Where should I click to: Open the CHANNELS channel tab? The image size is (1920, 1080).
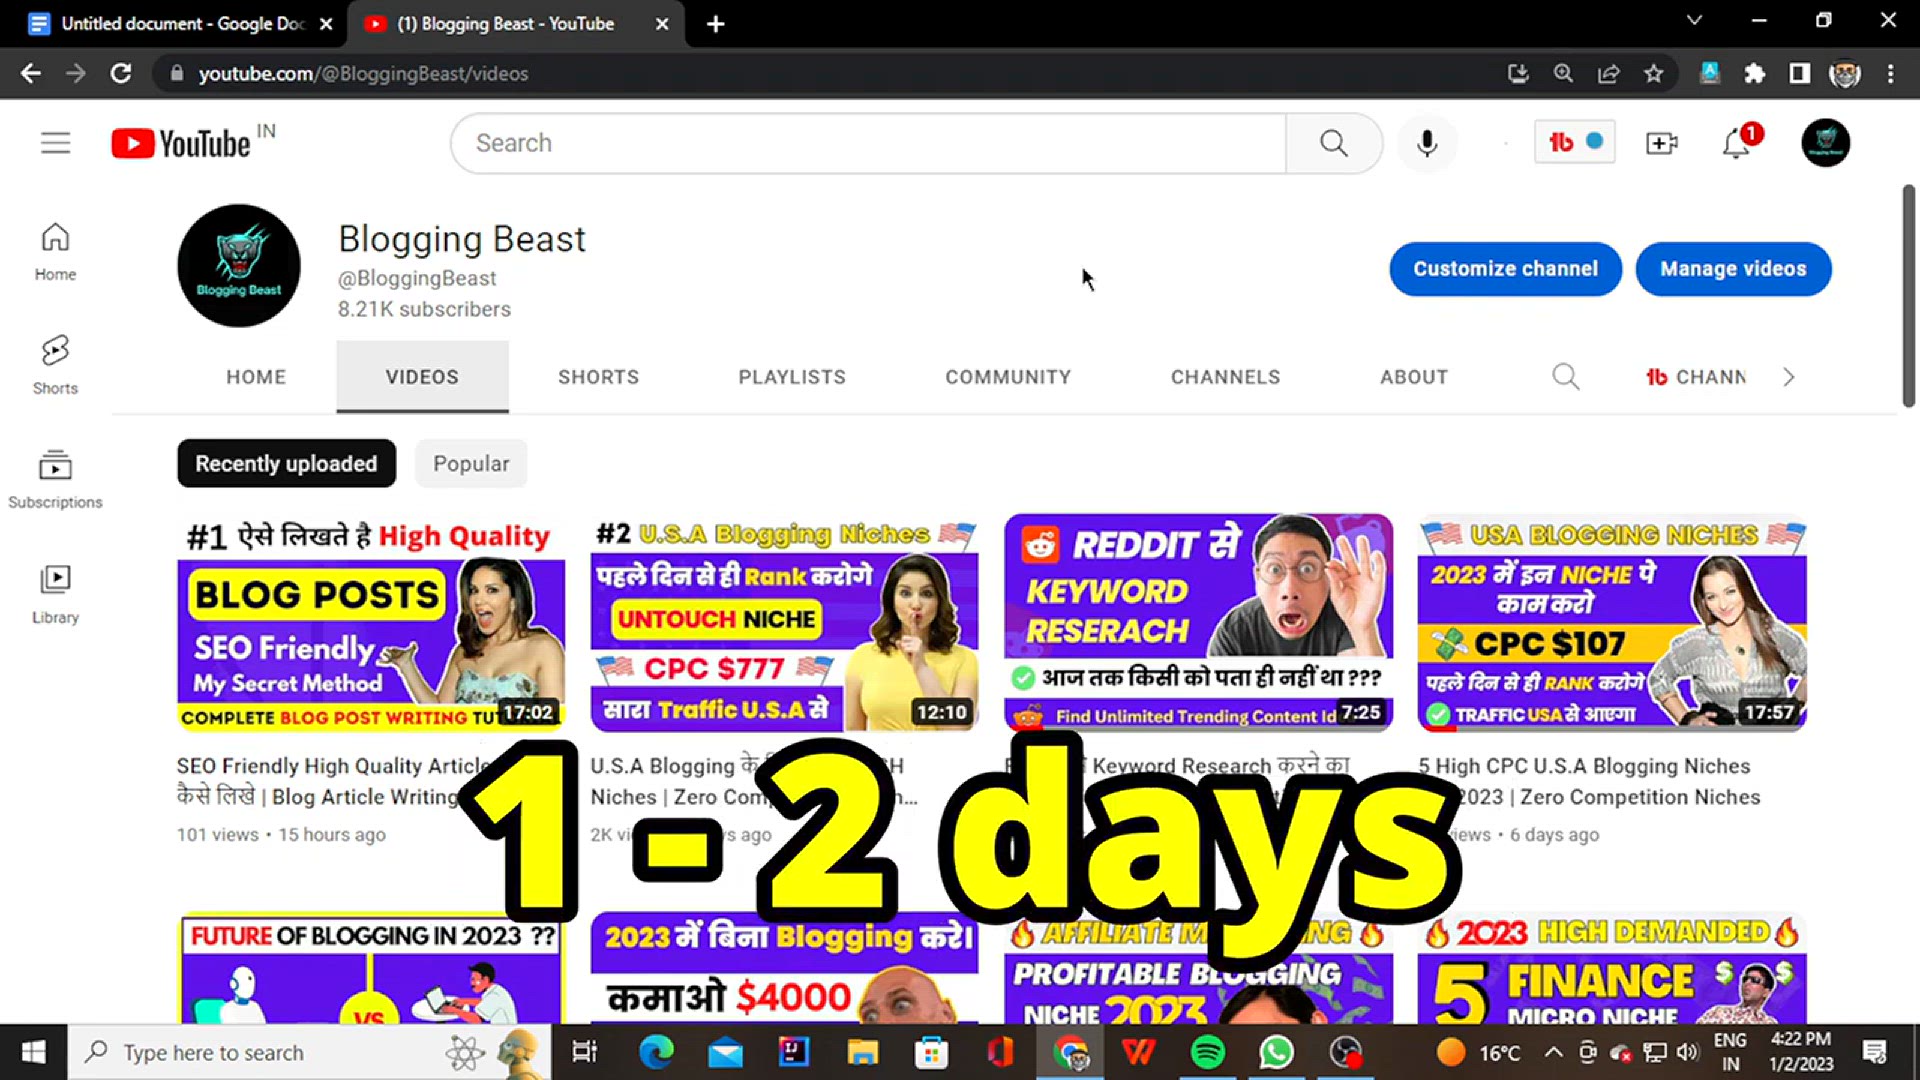[x=1225, y=377]
